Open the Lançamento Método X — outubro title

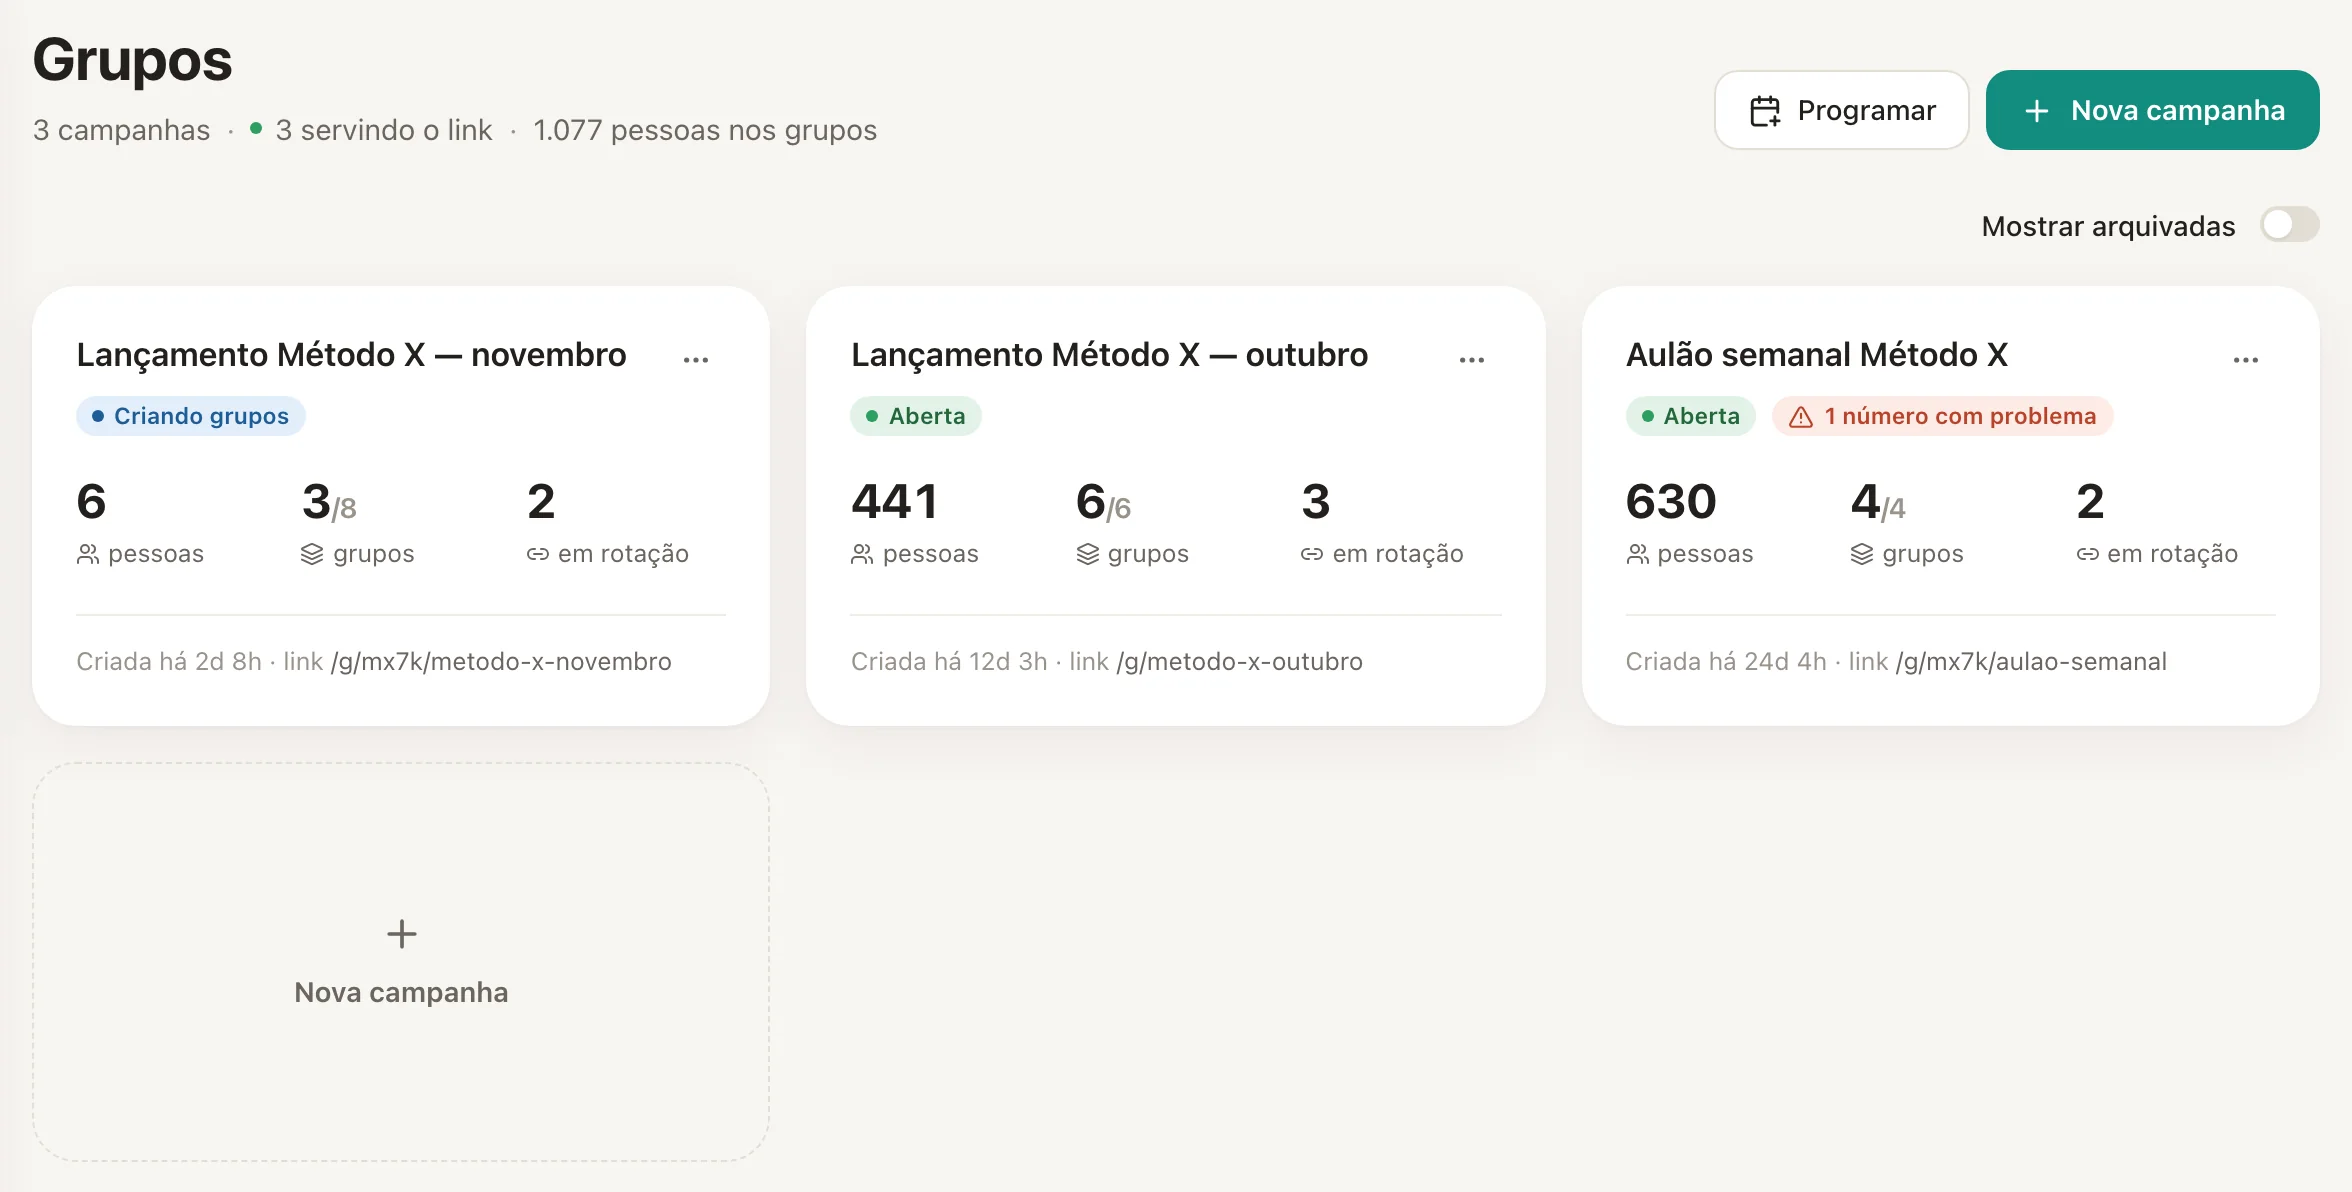pos(1109,355)
